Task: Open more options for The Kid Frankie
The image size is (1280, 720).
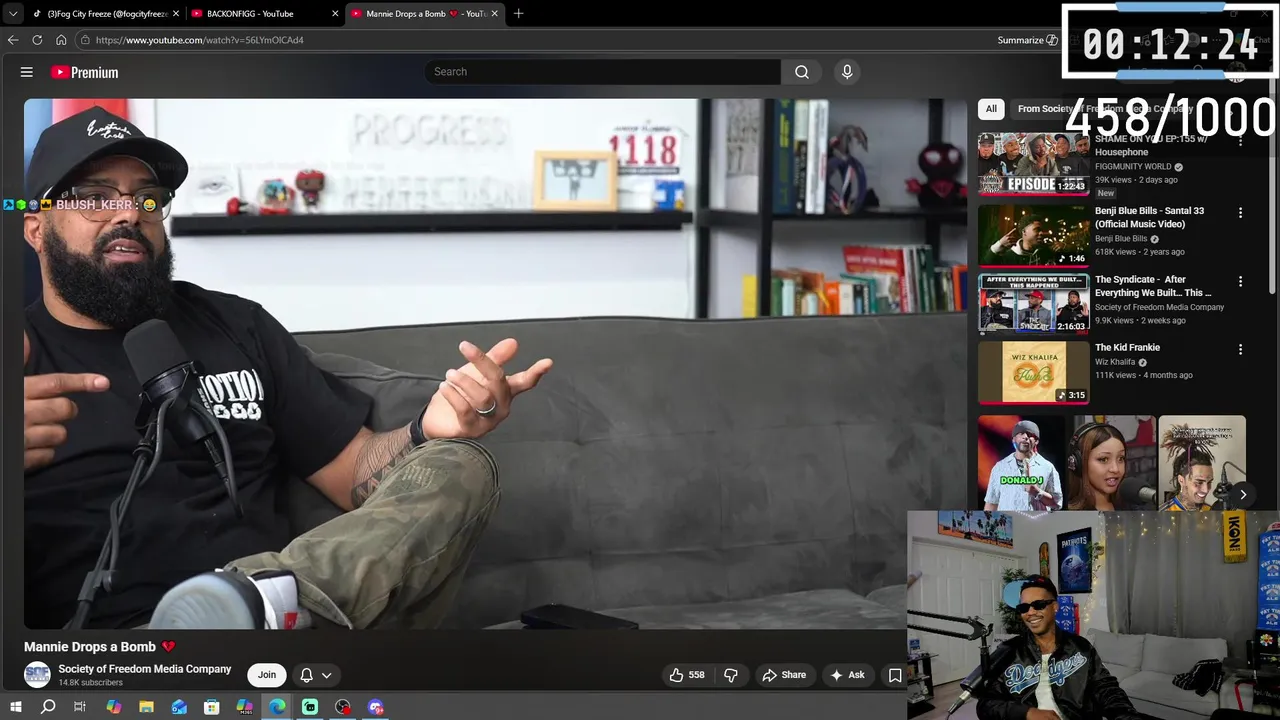Action: [x=1240, y=349]
